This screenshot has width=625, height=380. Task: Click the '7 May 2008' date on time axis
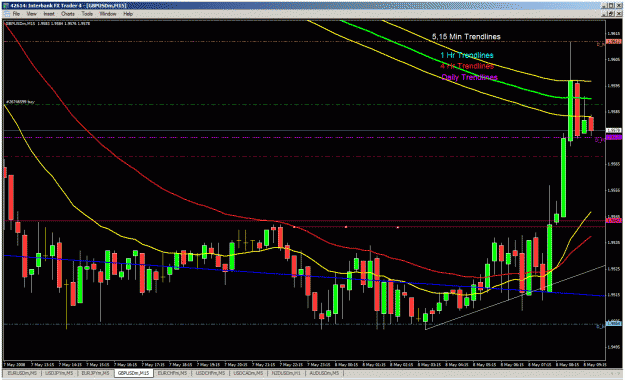tap(14, 364)
